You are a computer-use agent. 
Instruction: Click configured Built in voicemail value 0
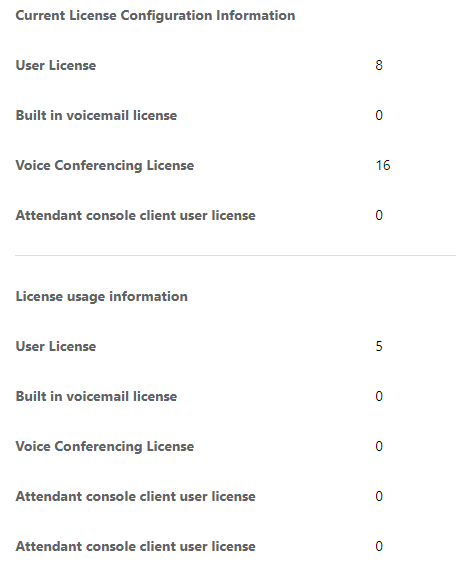pyautogui.click(x=379, y=115)
